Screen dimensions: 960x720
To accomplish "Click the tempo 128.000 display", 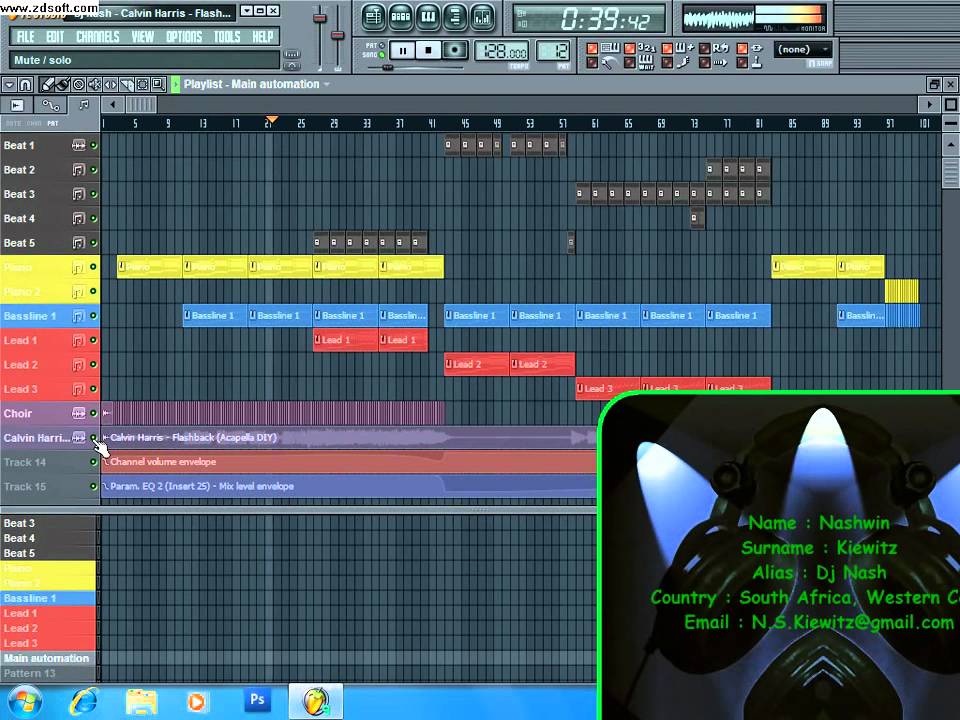I will point(501,51).
